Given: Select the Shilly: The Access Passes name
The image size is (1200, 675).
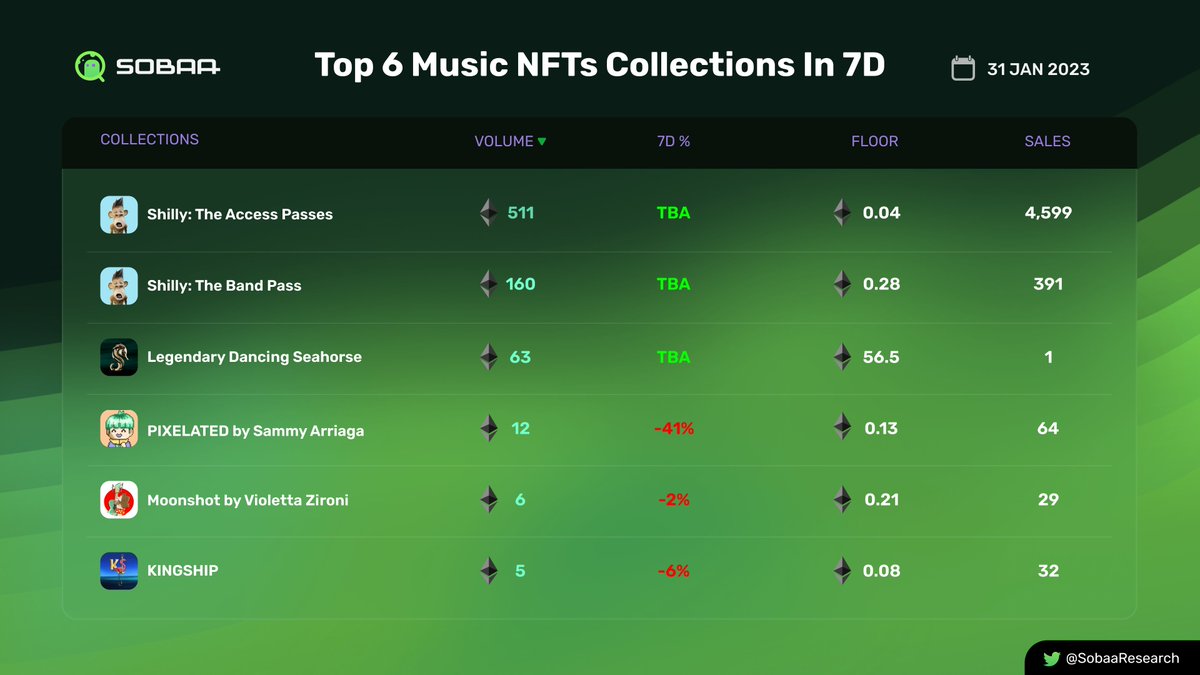Looking at the screenshot, I should click(x=240, y=214).
